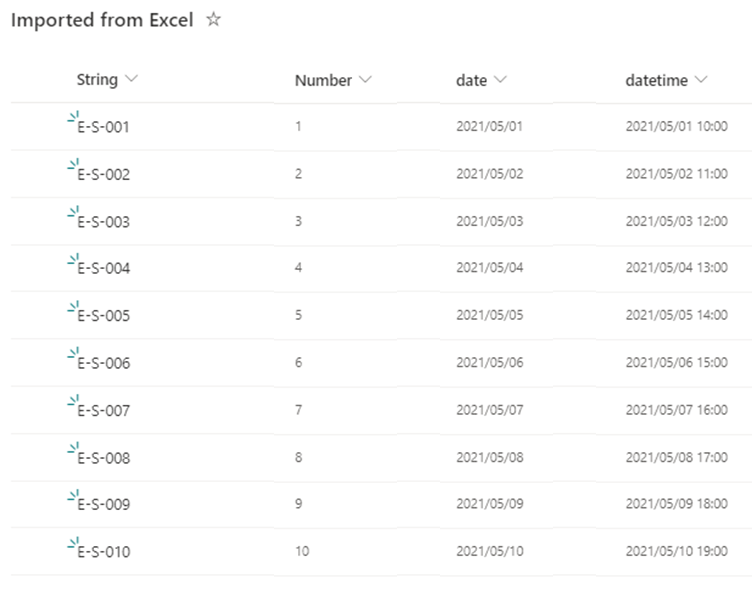Expand the datetime column header menu
The width and height of the screenshot is (752, 596).
pos(700,80)
